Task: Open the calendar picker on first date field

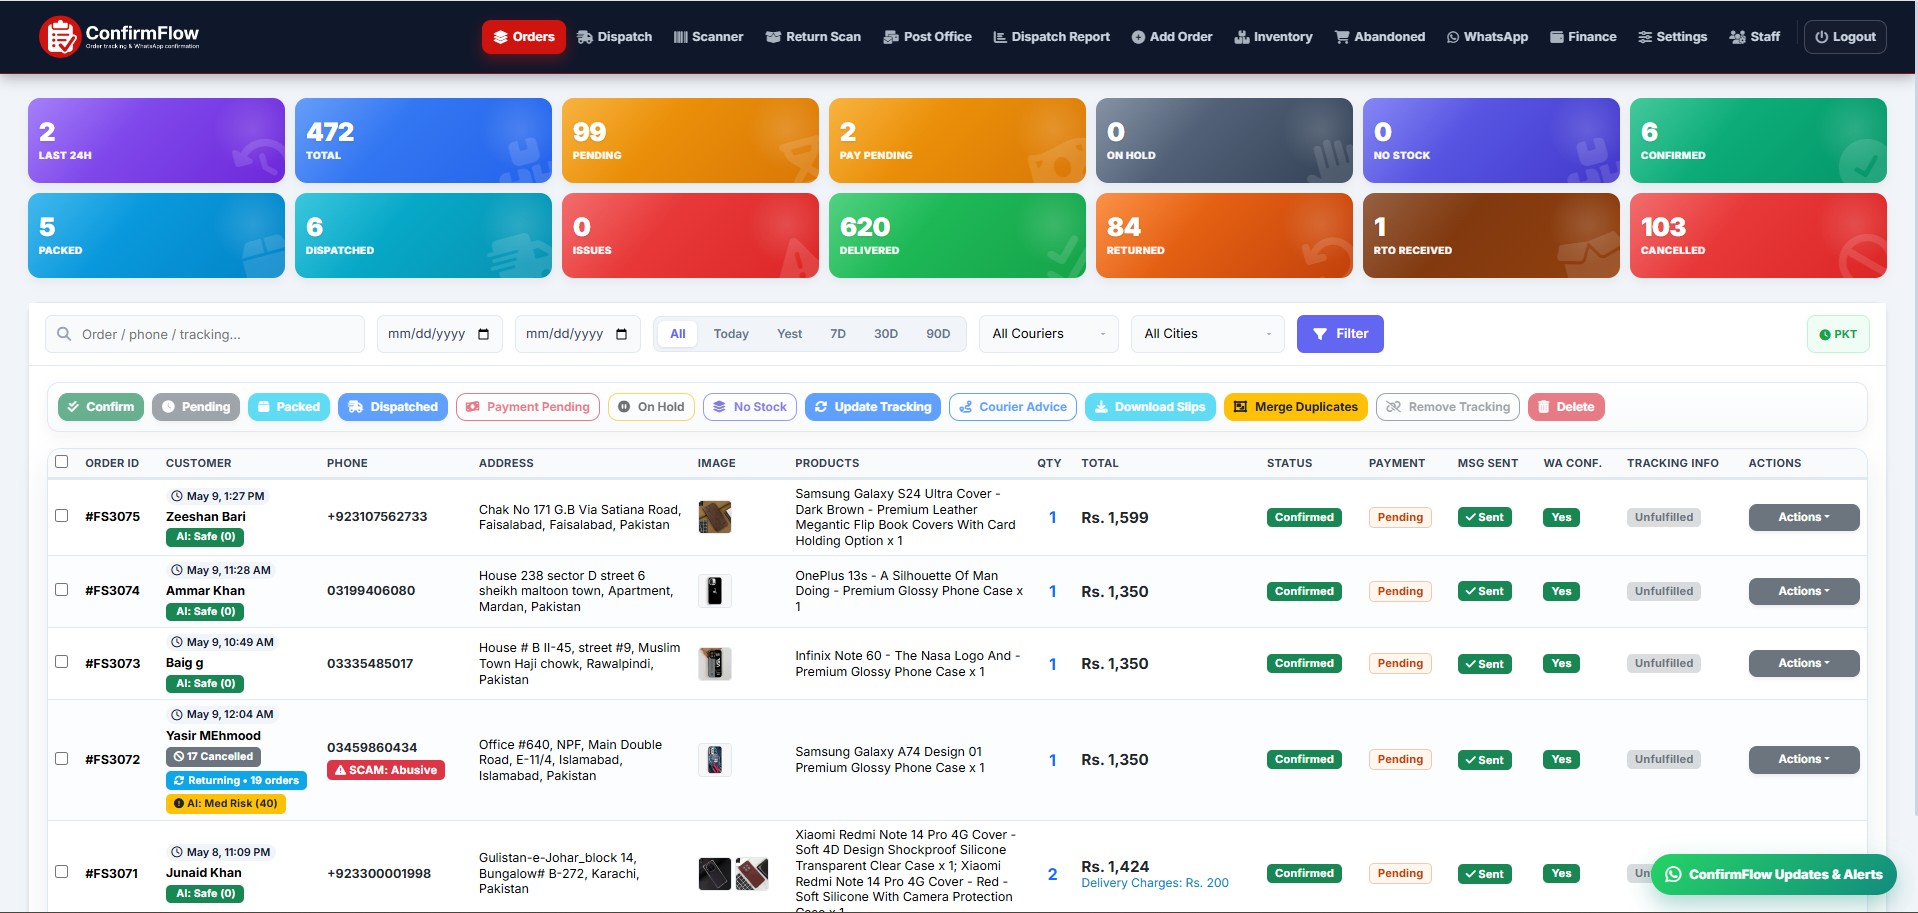Action: (484, 334)
